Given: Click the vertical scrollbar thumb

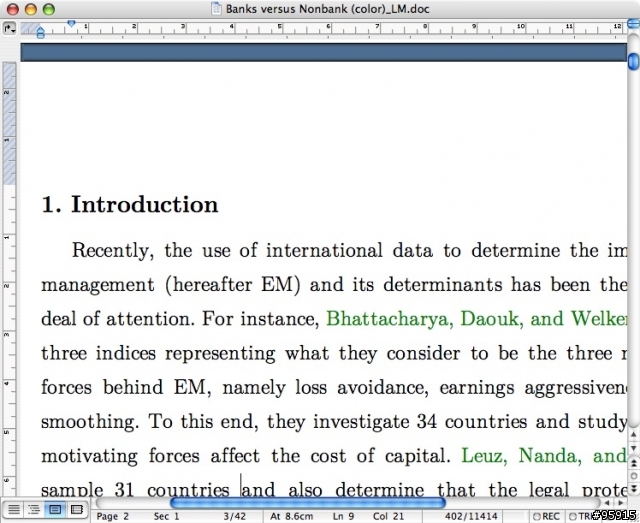Looking at the screenshot, I should (633, 61).
